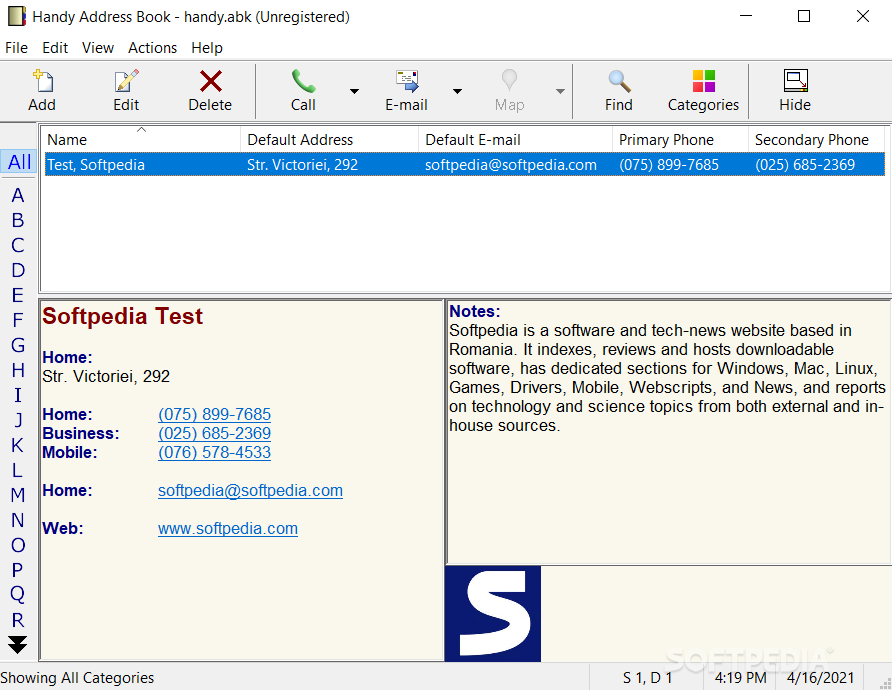892x690 pixels.
Task: Click the Mobile phone link (076) 578-4533
Action: pos(214,453)
